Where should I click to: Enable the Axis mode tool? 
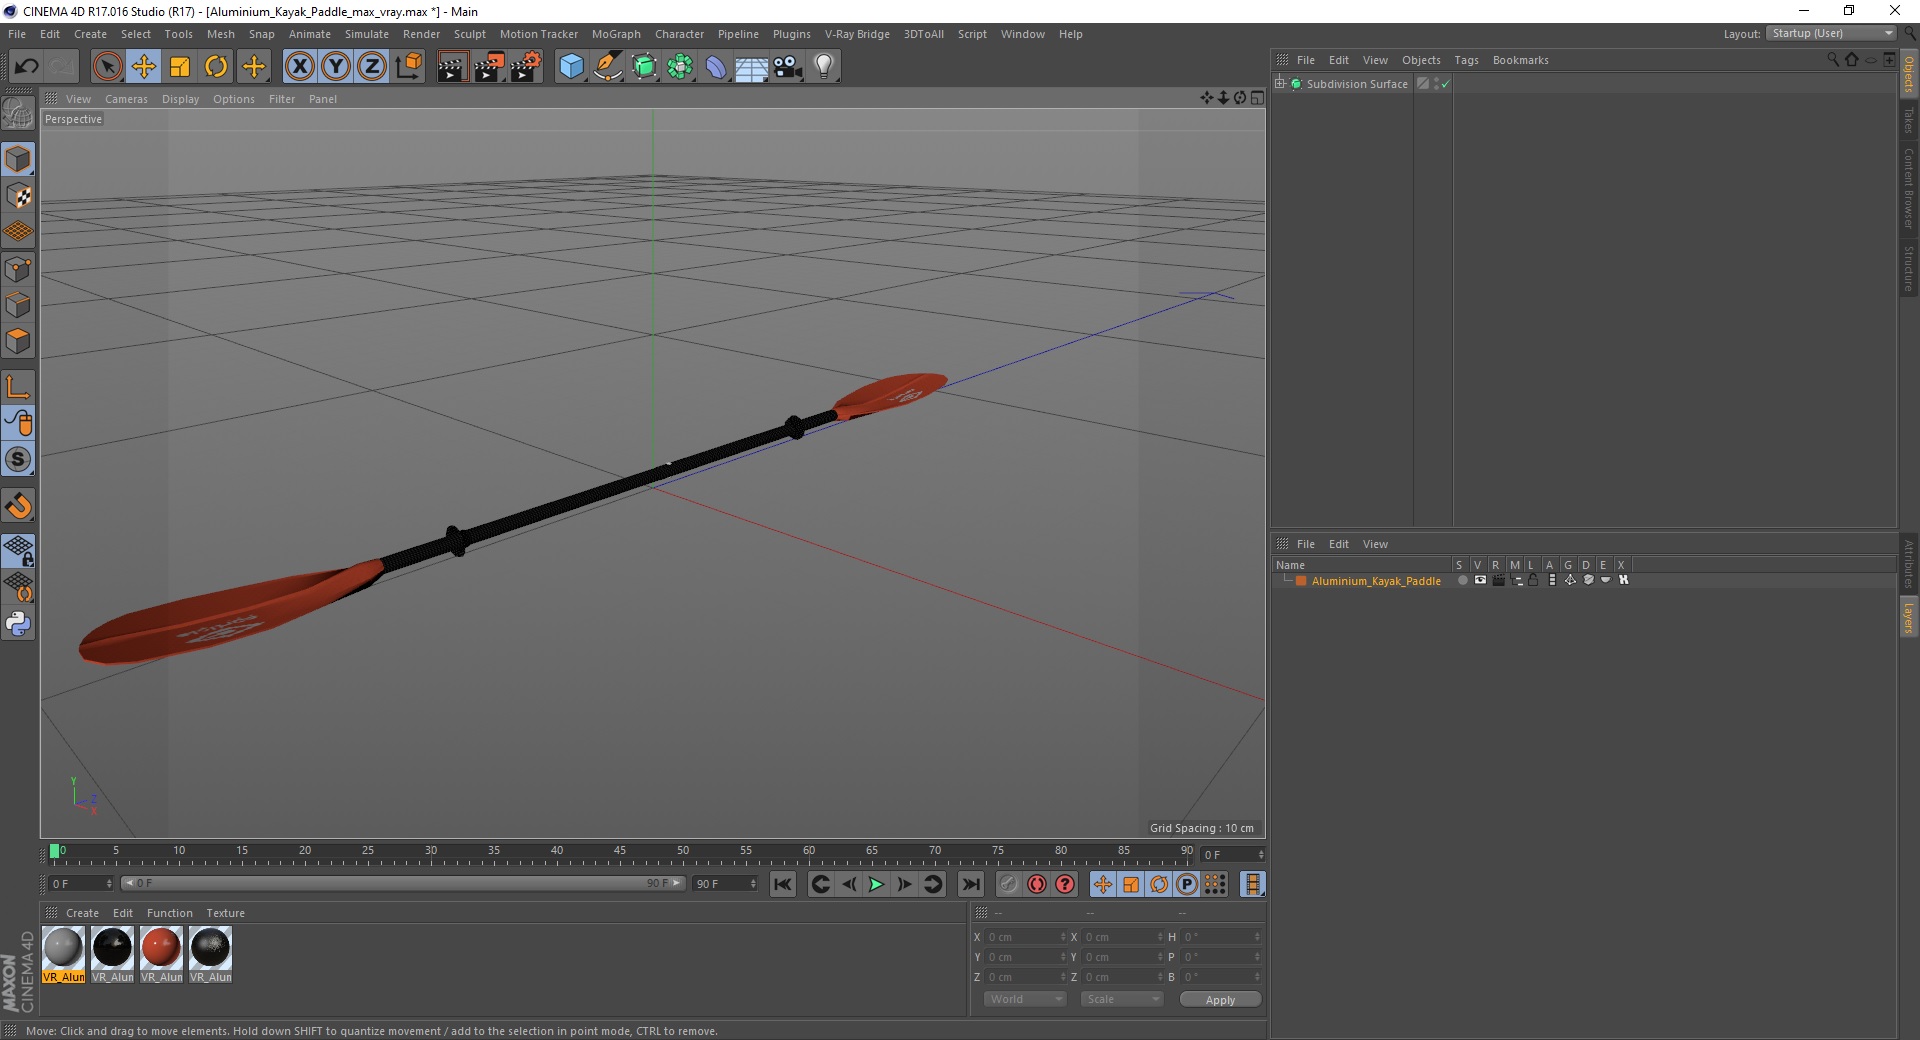point(18,388)
